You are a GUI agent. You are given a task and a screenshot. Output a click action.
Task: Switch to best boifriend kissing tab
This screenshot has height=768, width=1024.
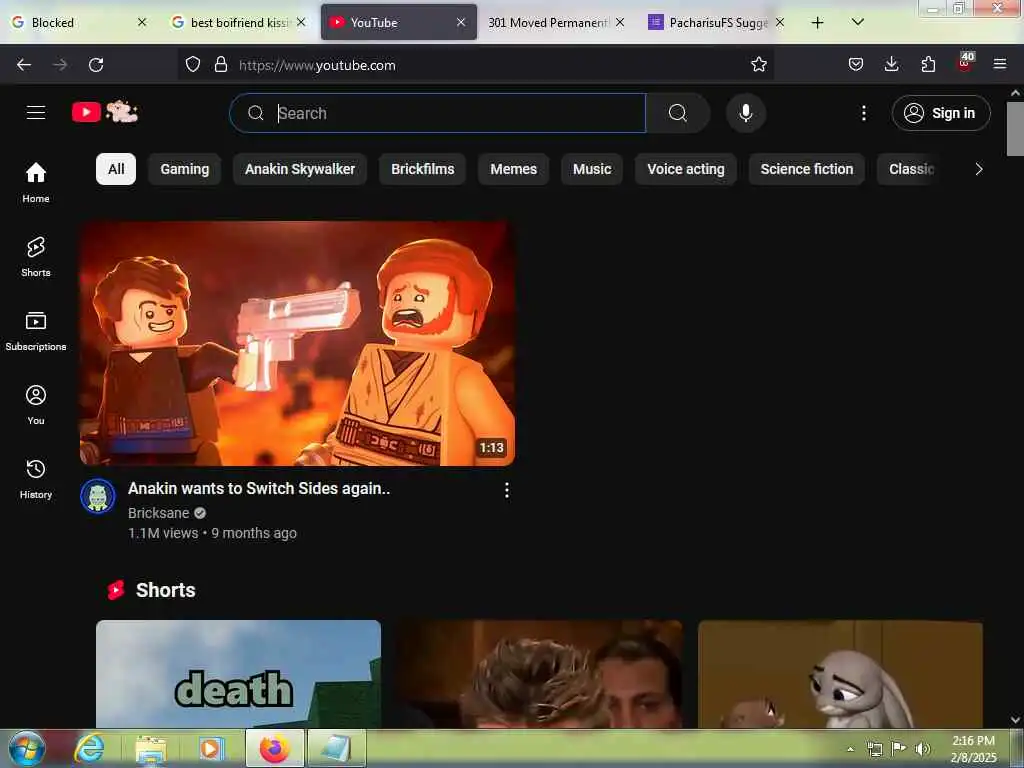coord(240,22)
